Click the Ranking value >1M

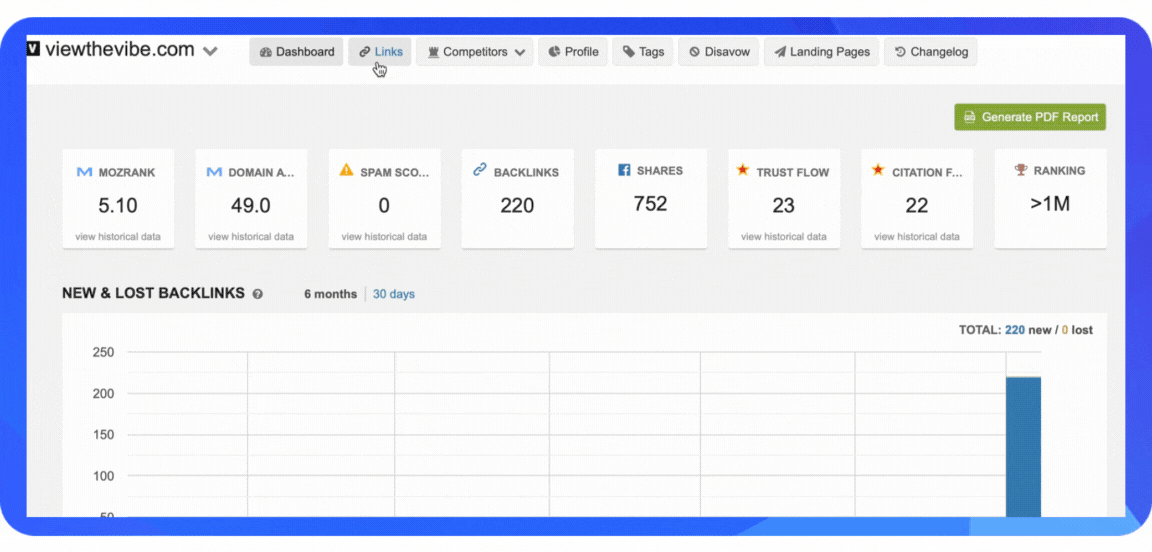coord(1050,204)
